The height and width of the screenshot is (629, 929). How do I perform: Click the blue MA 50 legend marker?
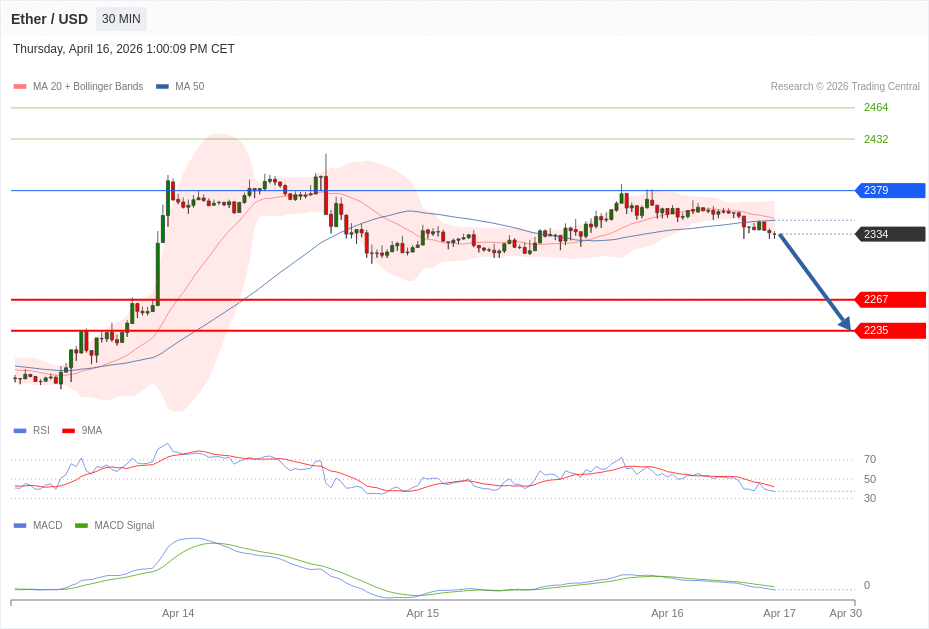[x=162, y=87]
